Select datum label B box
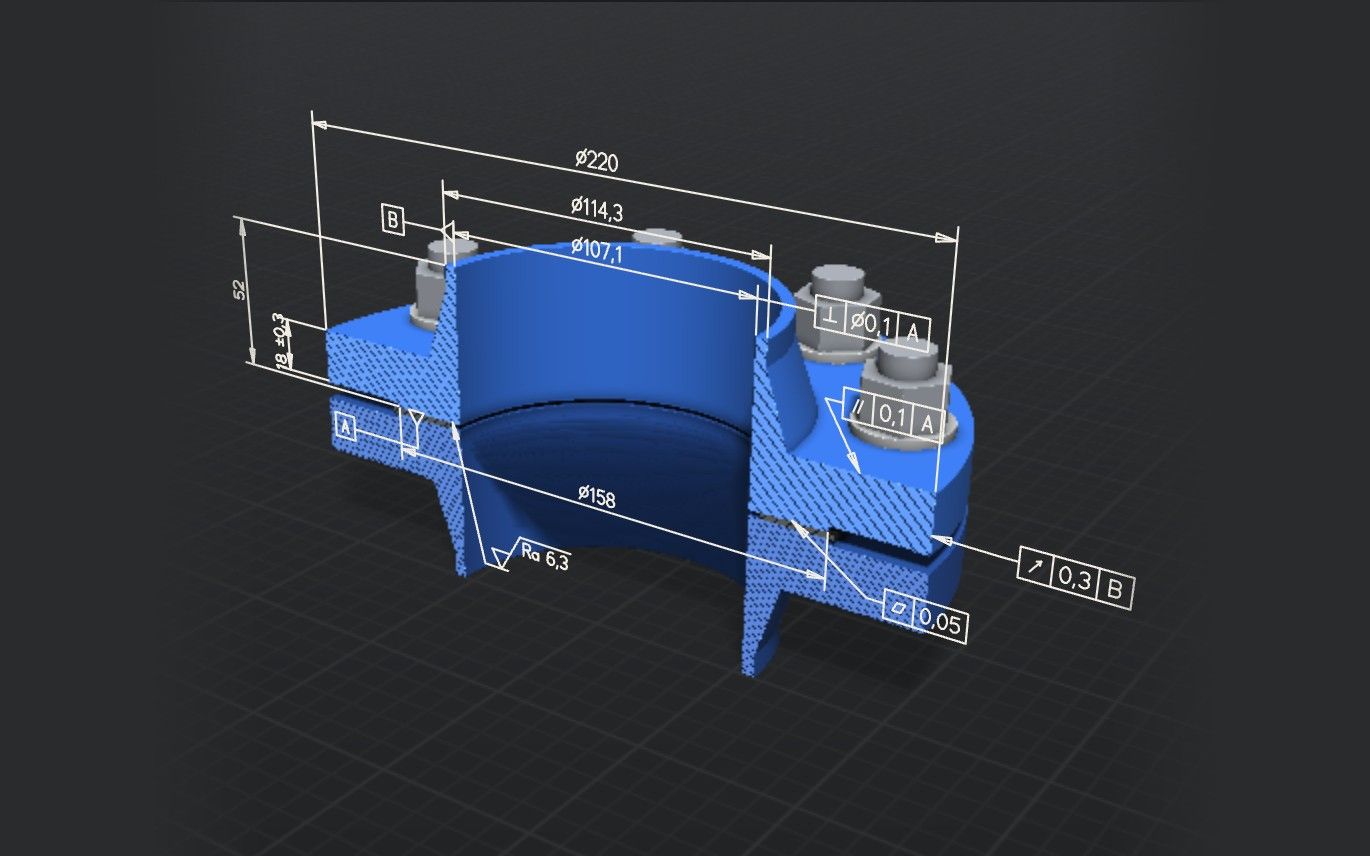 coord(393,220)
